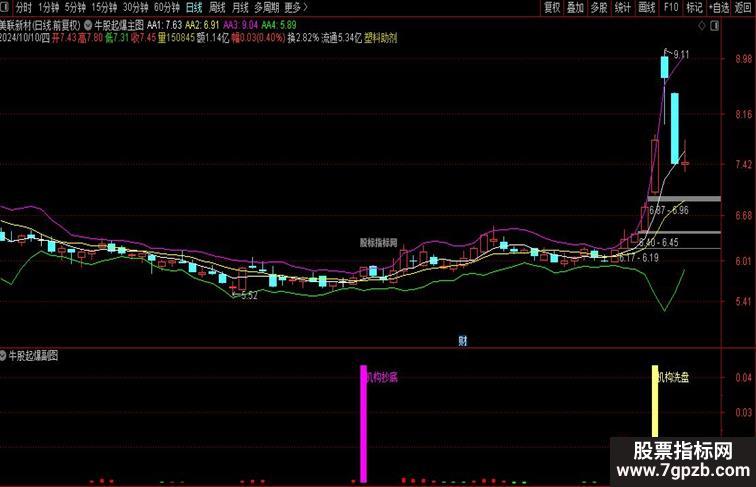This screenshot has width=756, height=487.
Task: Select the 30分钟 period tab
Action: [135, 8]
